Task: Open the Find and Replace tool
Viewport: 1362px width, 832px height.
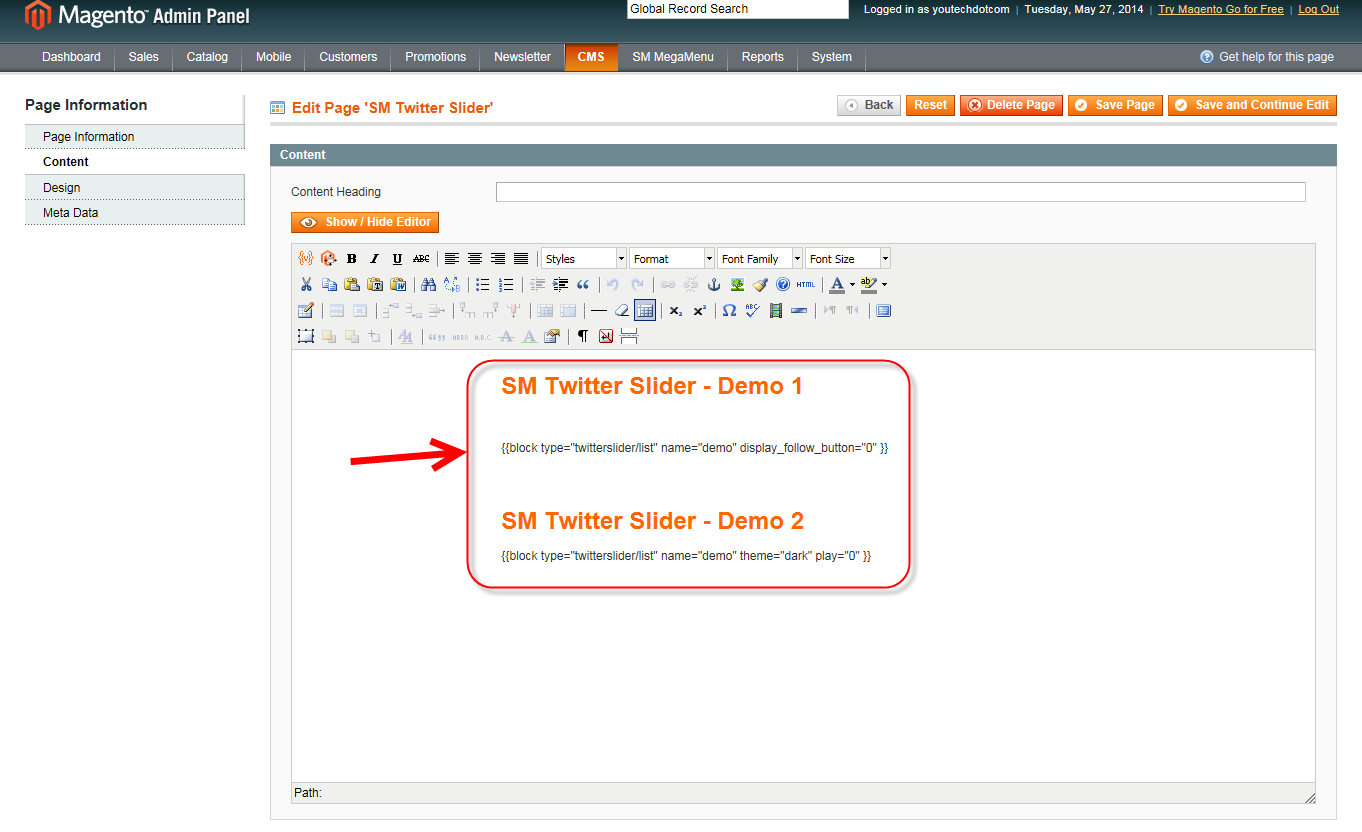Action: 451,284
